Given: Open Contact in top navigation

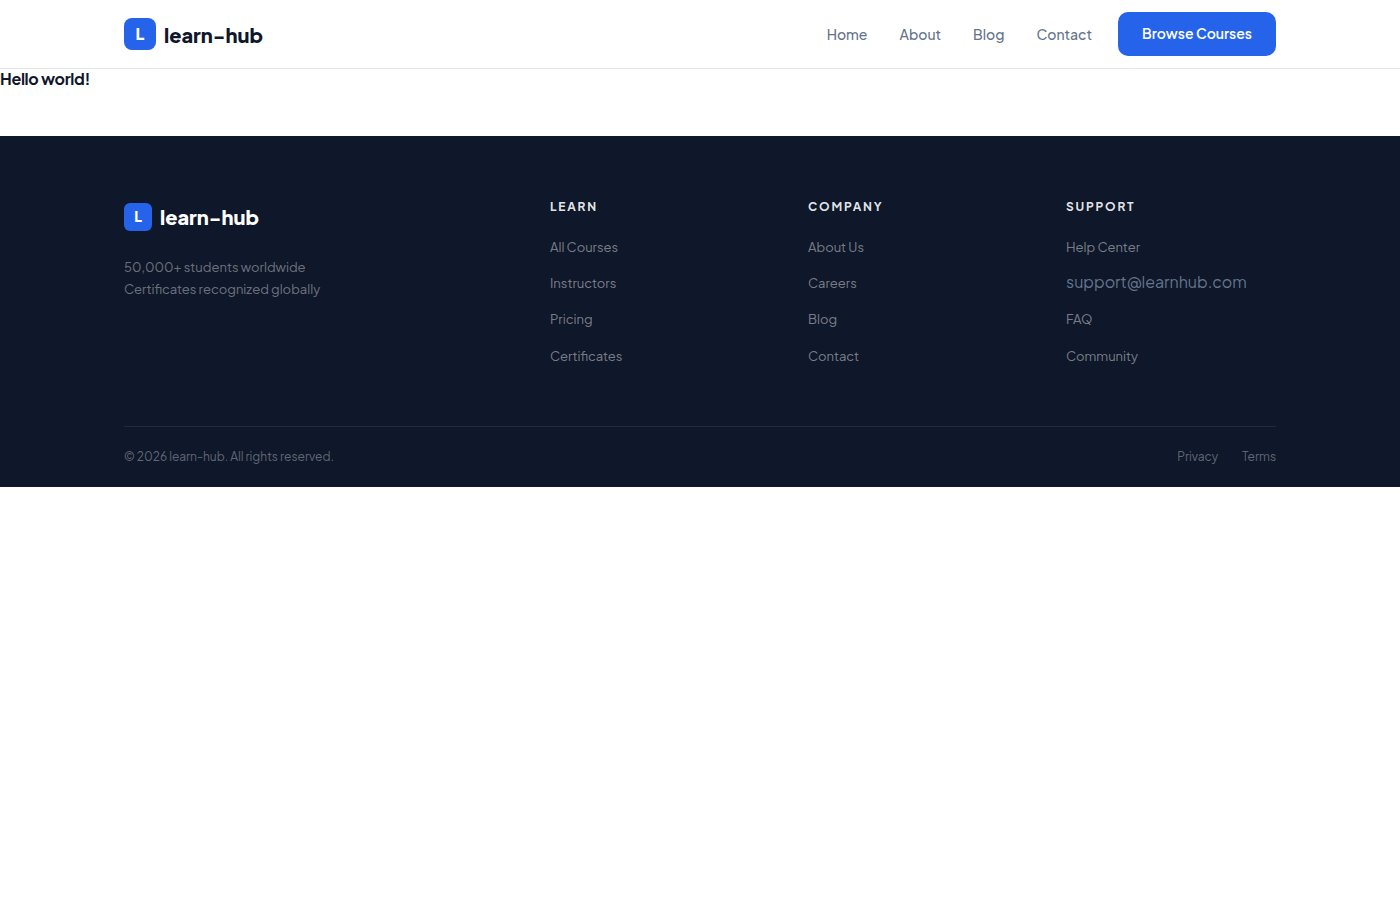Looking at the screenshot, I should (x=1064, y=35).
